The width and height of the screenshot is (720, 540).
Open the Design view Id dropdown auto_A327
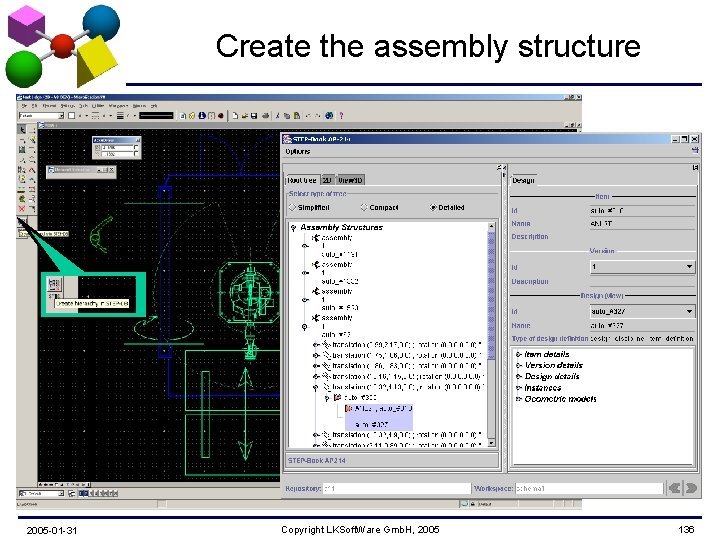pyautogui.click(x=642, y=311)
